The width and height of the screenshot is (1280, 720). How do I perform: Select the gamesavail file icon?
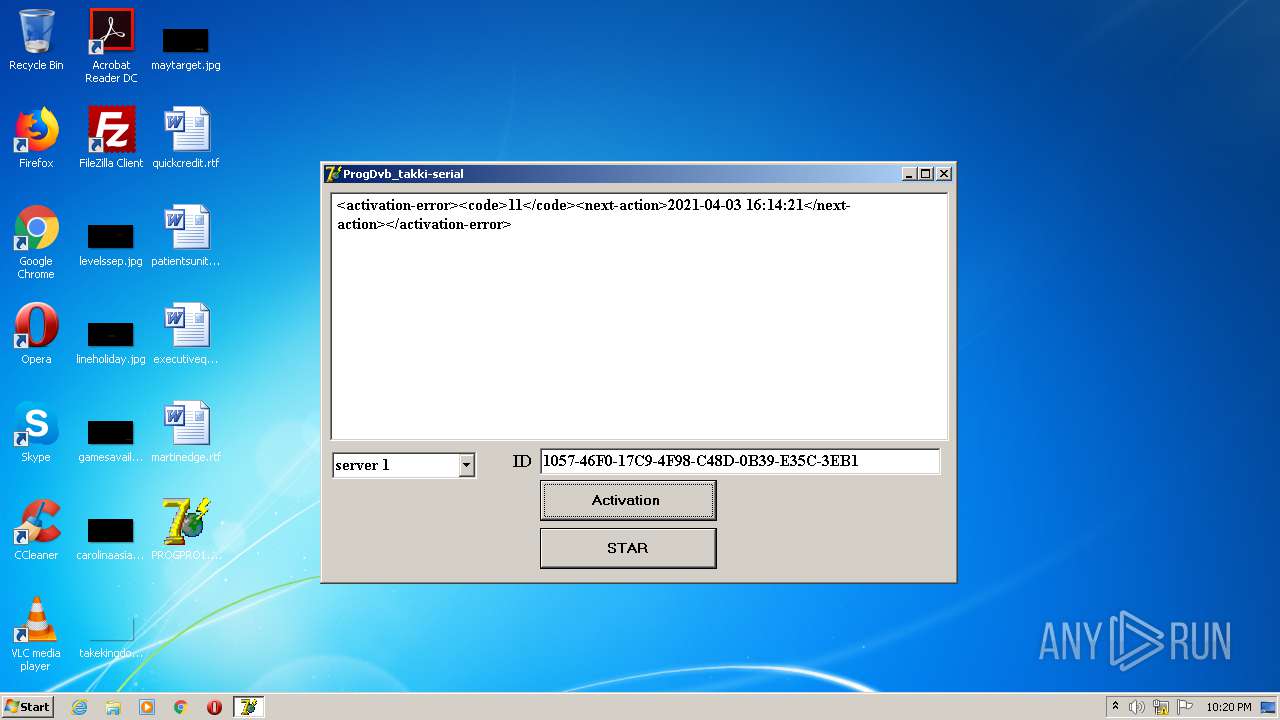pos(111,441)
